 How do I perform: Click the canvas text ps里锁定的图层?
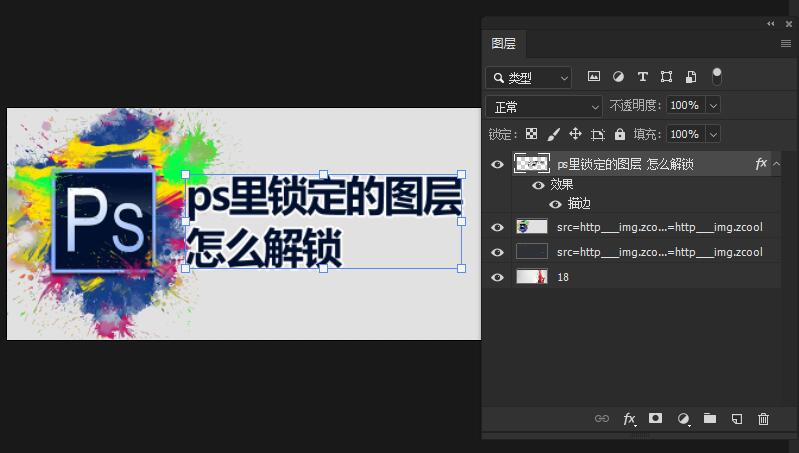(x=325, y=196)
